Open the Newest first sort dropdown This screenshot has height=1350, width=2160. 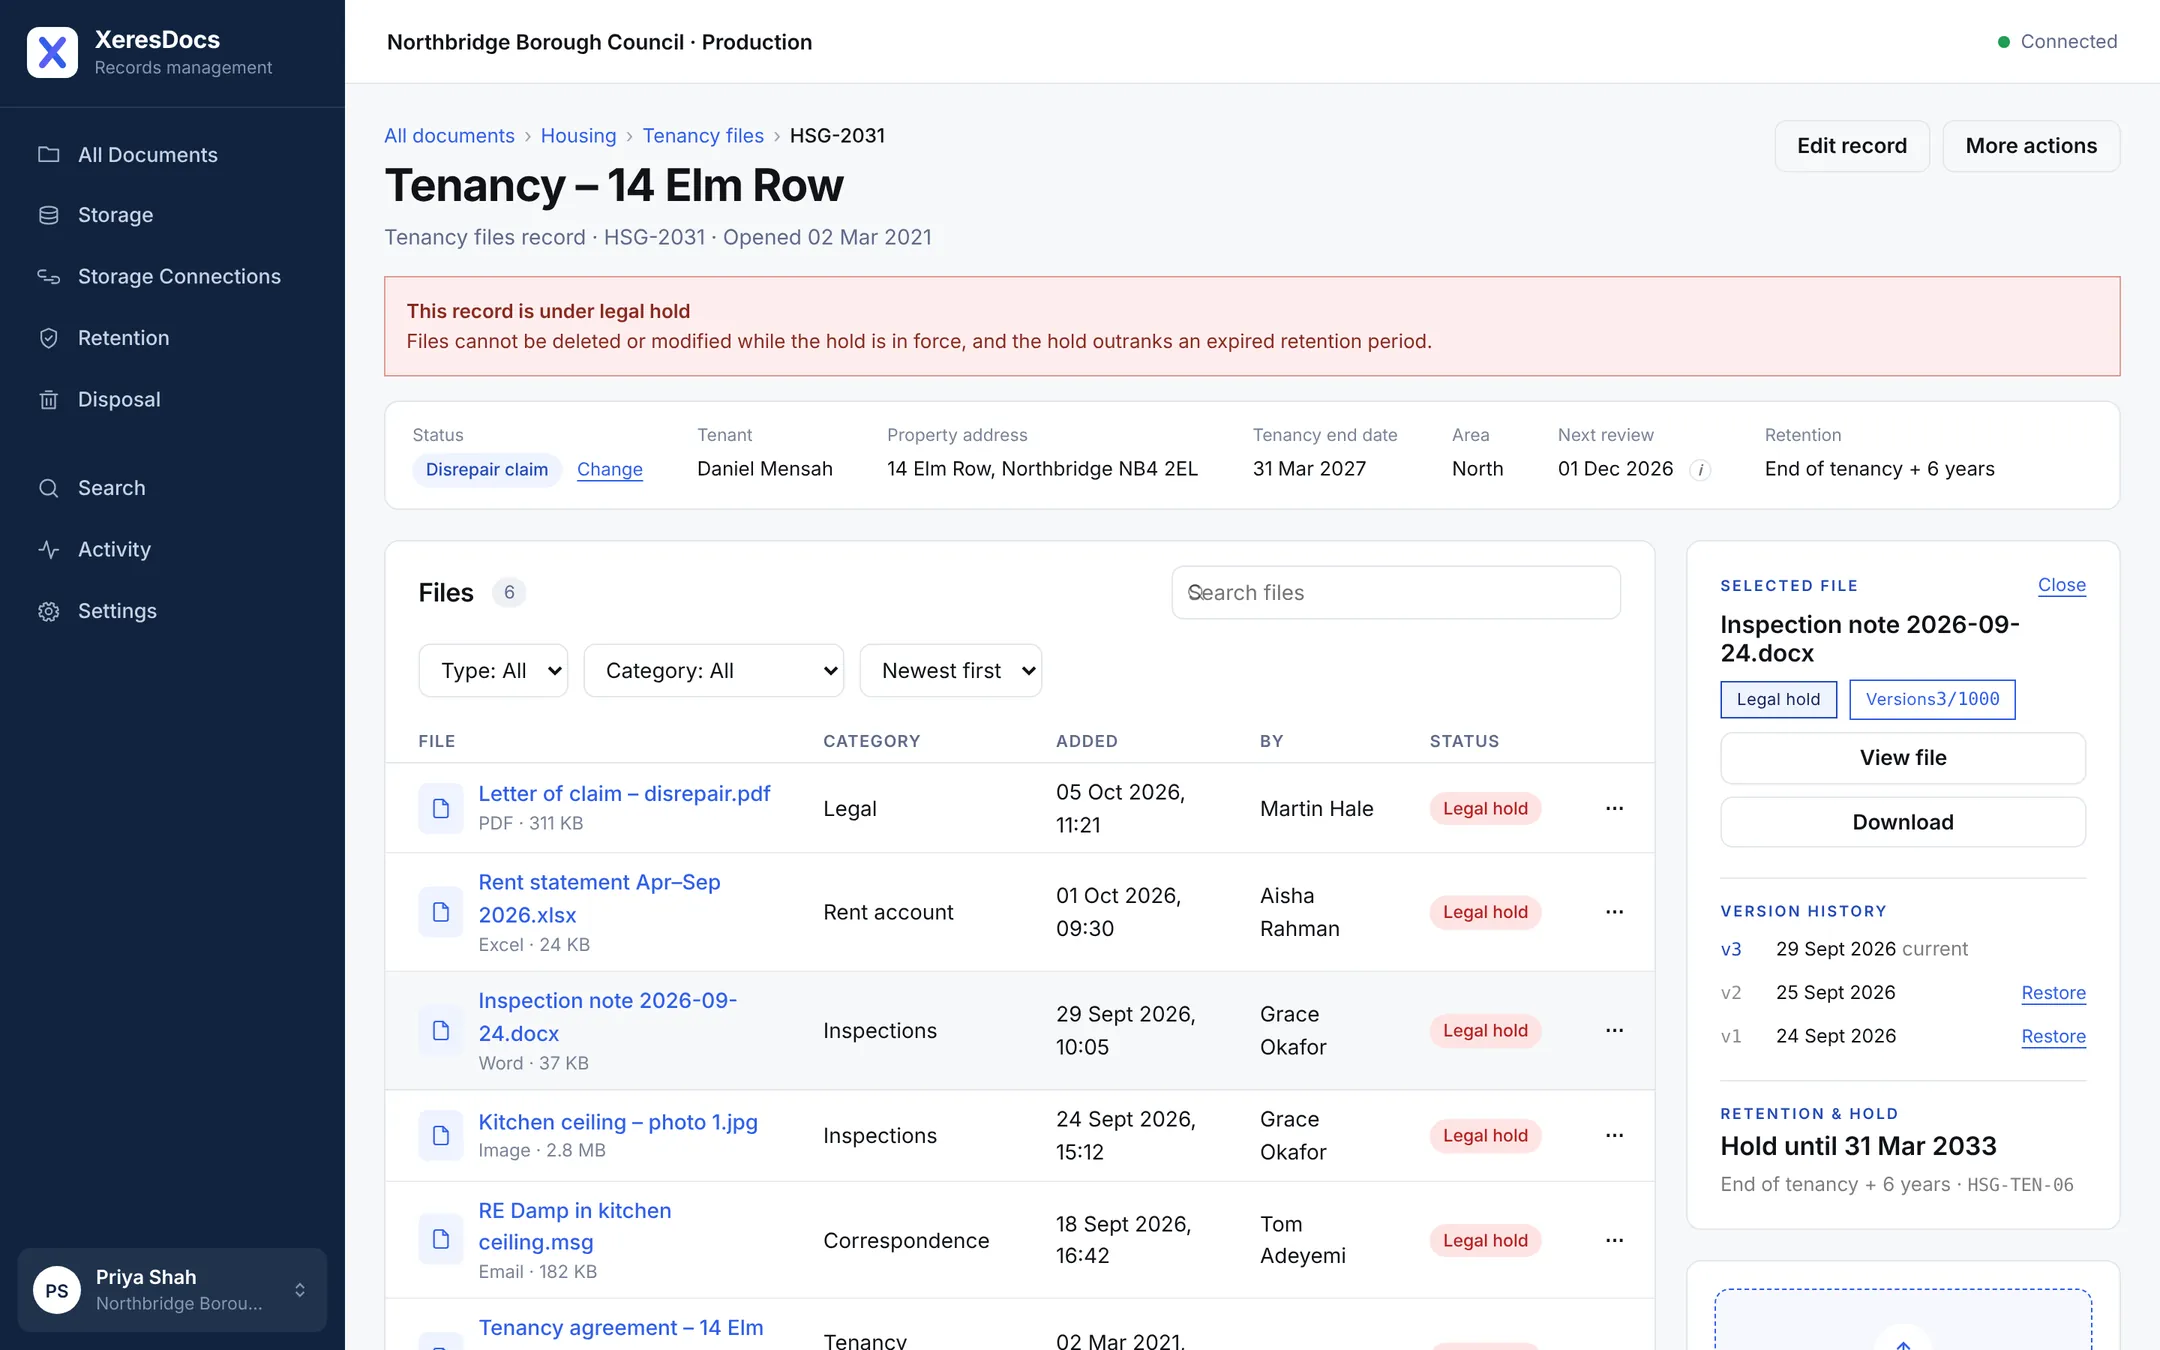951,671
